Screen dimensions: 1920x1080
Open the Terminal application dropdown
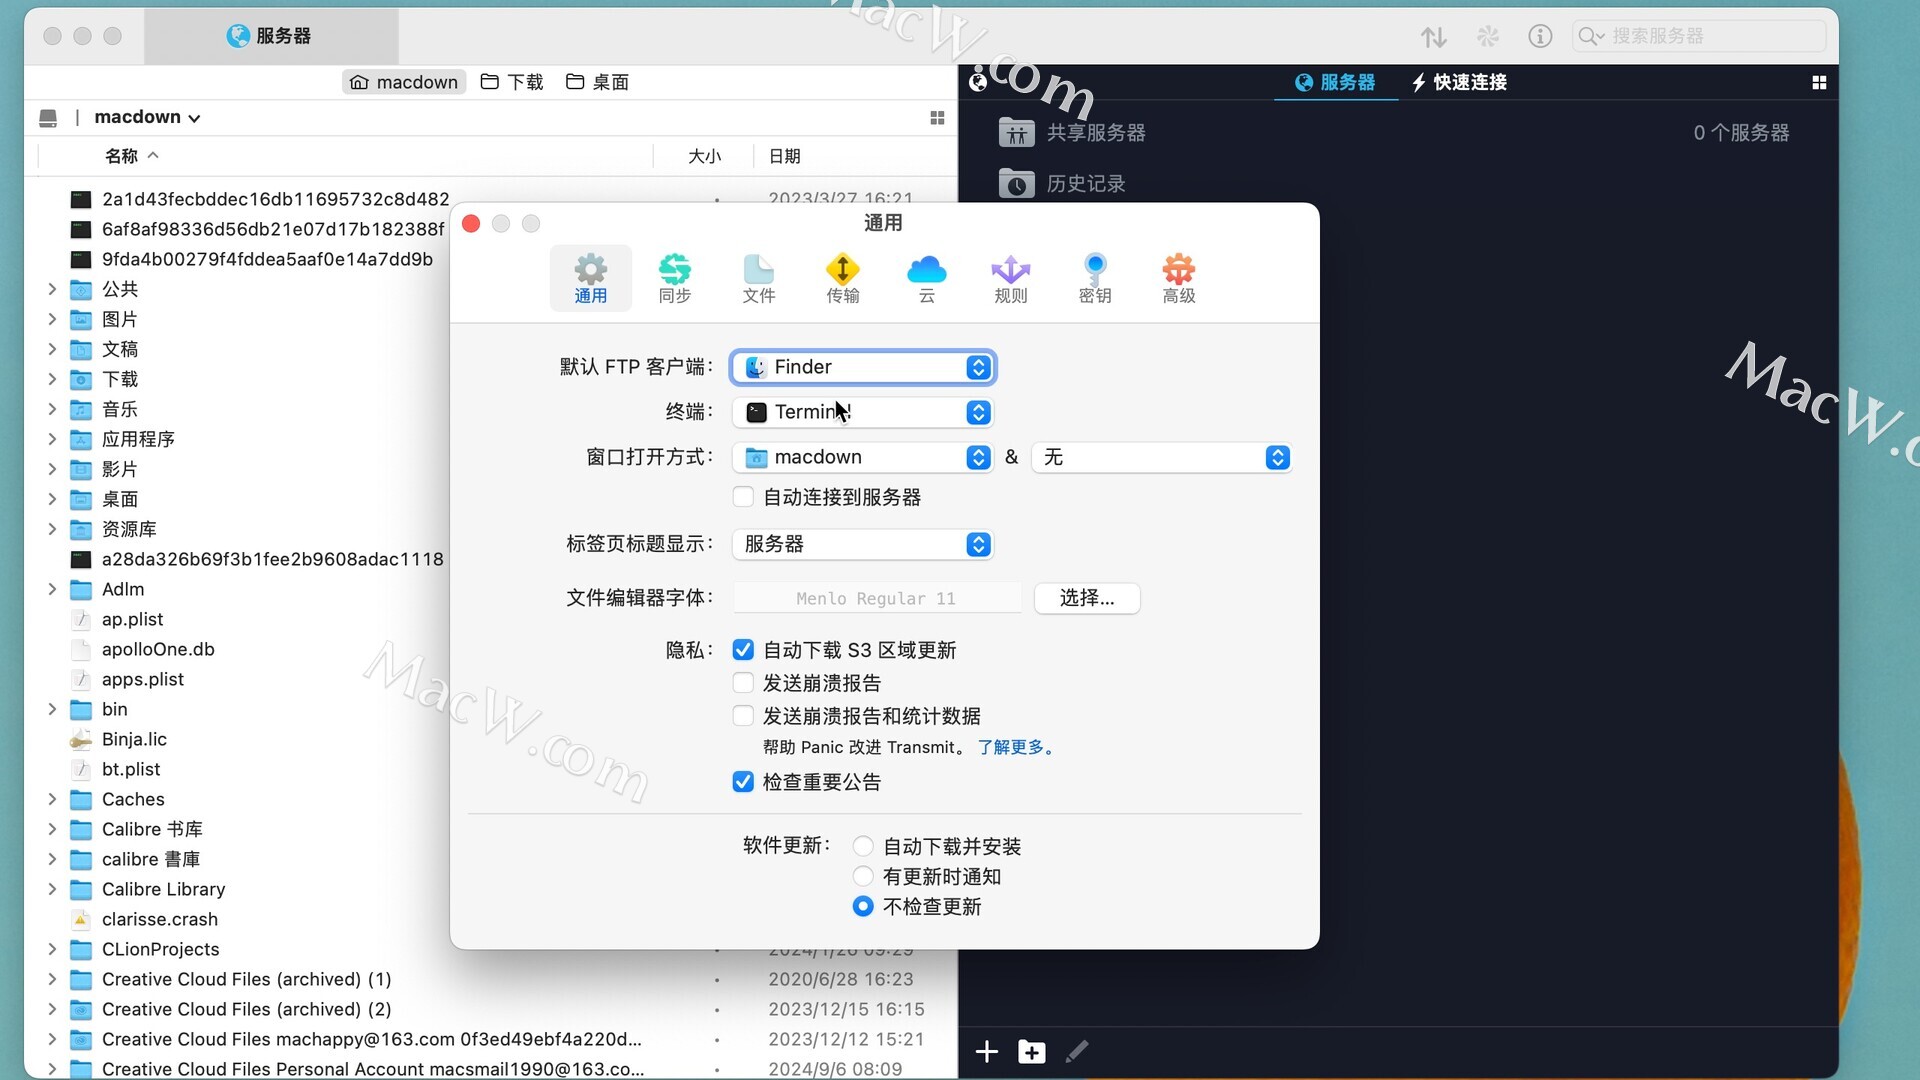pyautogui.click(x=862, y=412)
